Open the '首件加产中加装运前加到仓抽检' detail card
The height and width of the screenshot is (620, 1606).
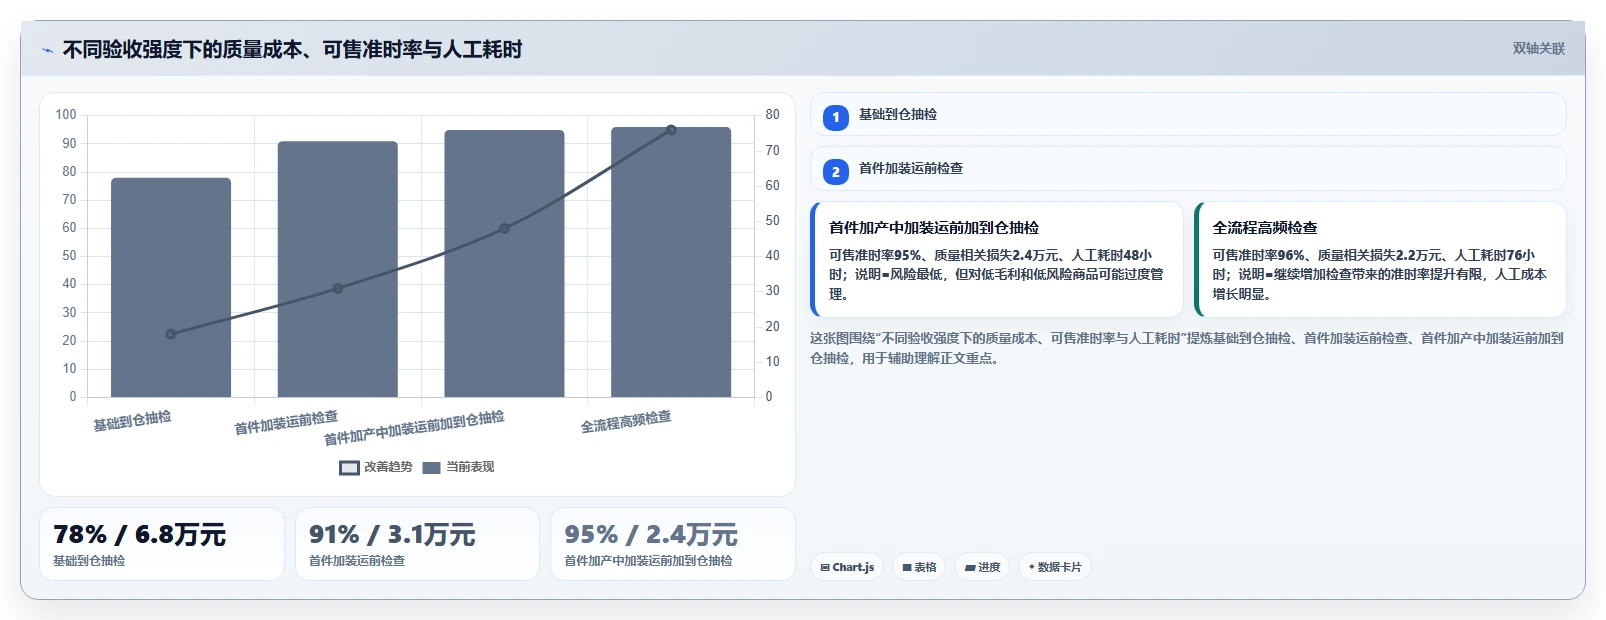[x=997, y=260]
